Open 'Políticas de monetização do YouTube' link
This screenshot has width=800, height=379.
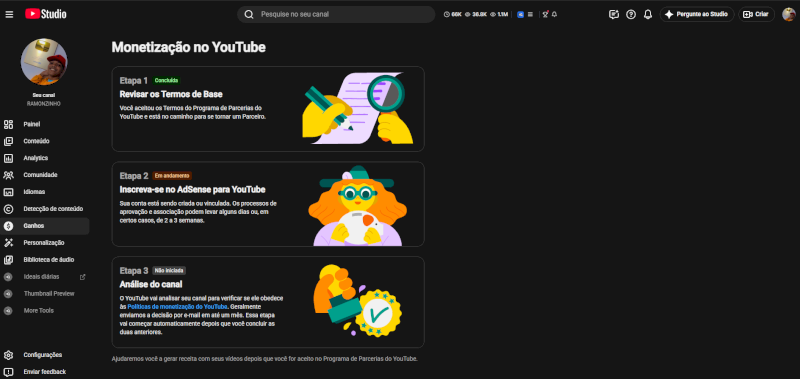click(177, 307)
